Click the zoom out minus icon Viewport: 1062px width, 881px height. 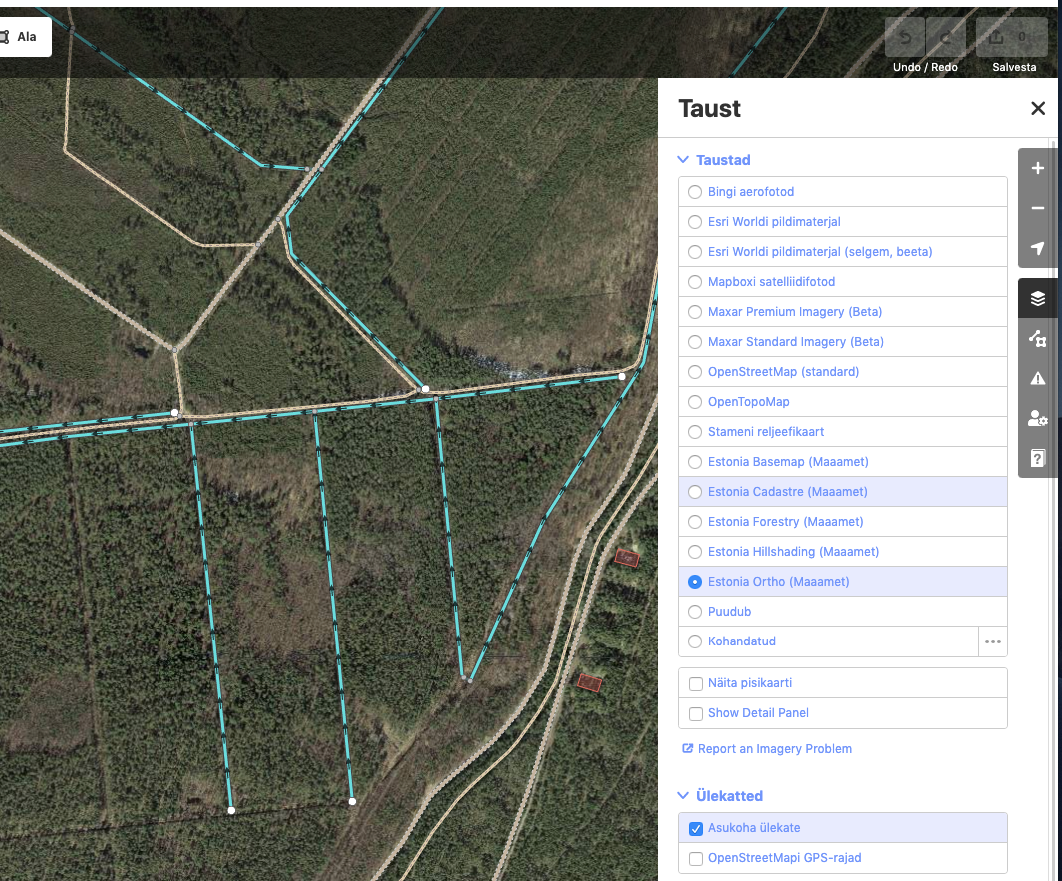click(1037, 208)
